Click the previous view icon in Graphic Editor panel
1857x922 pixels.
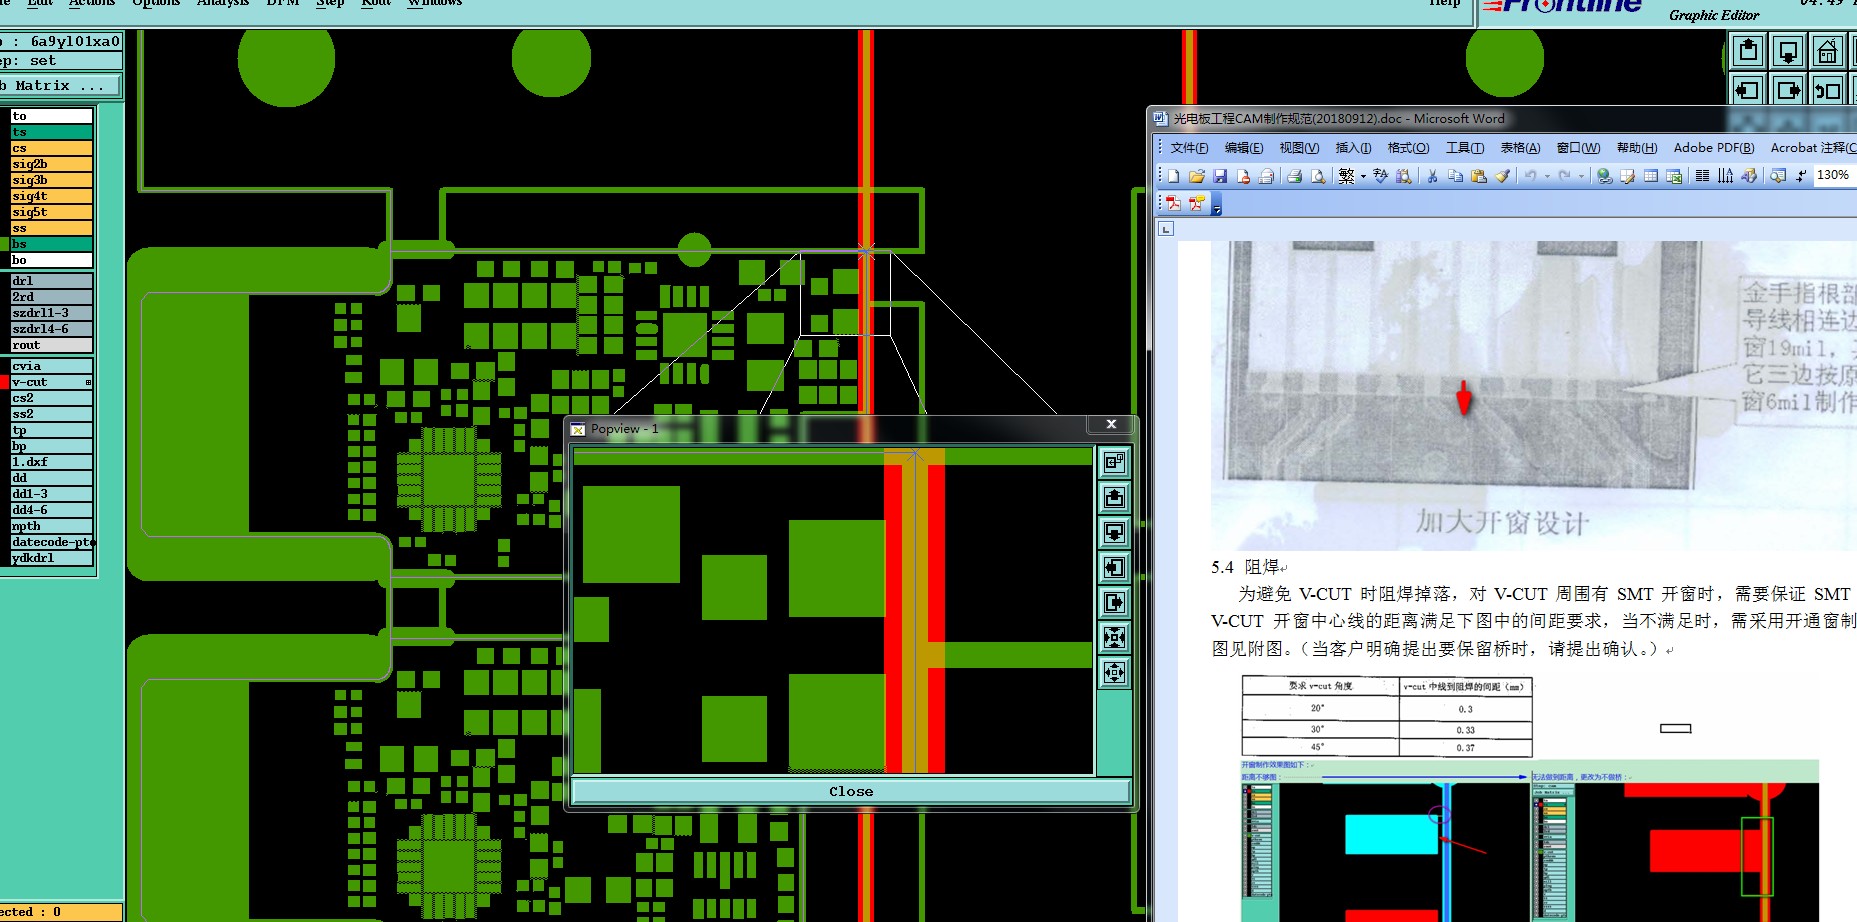pyautogui.click(x=1828, y=90)
